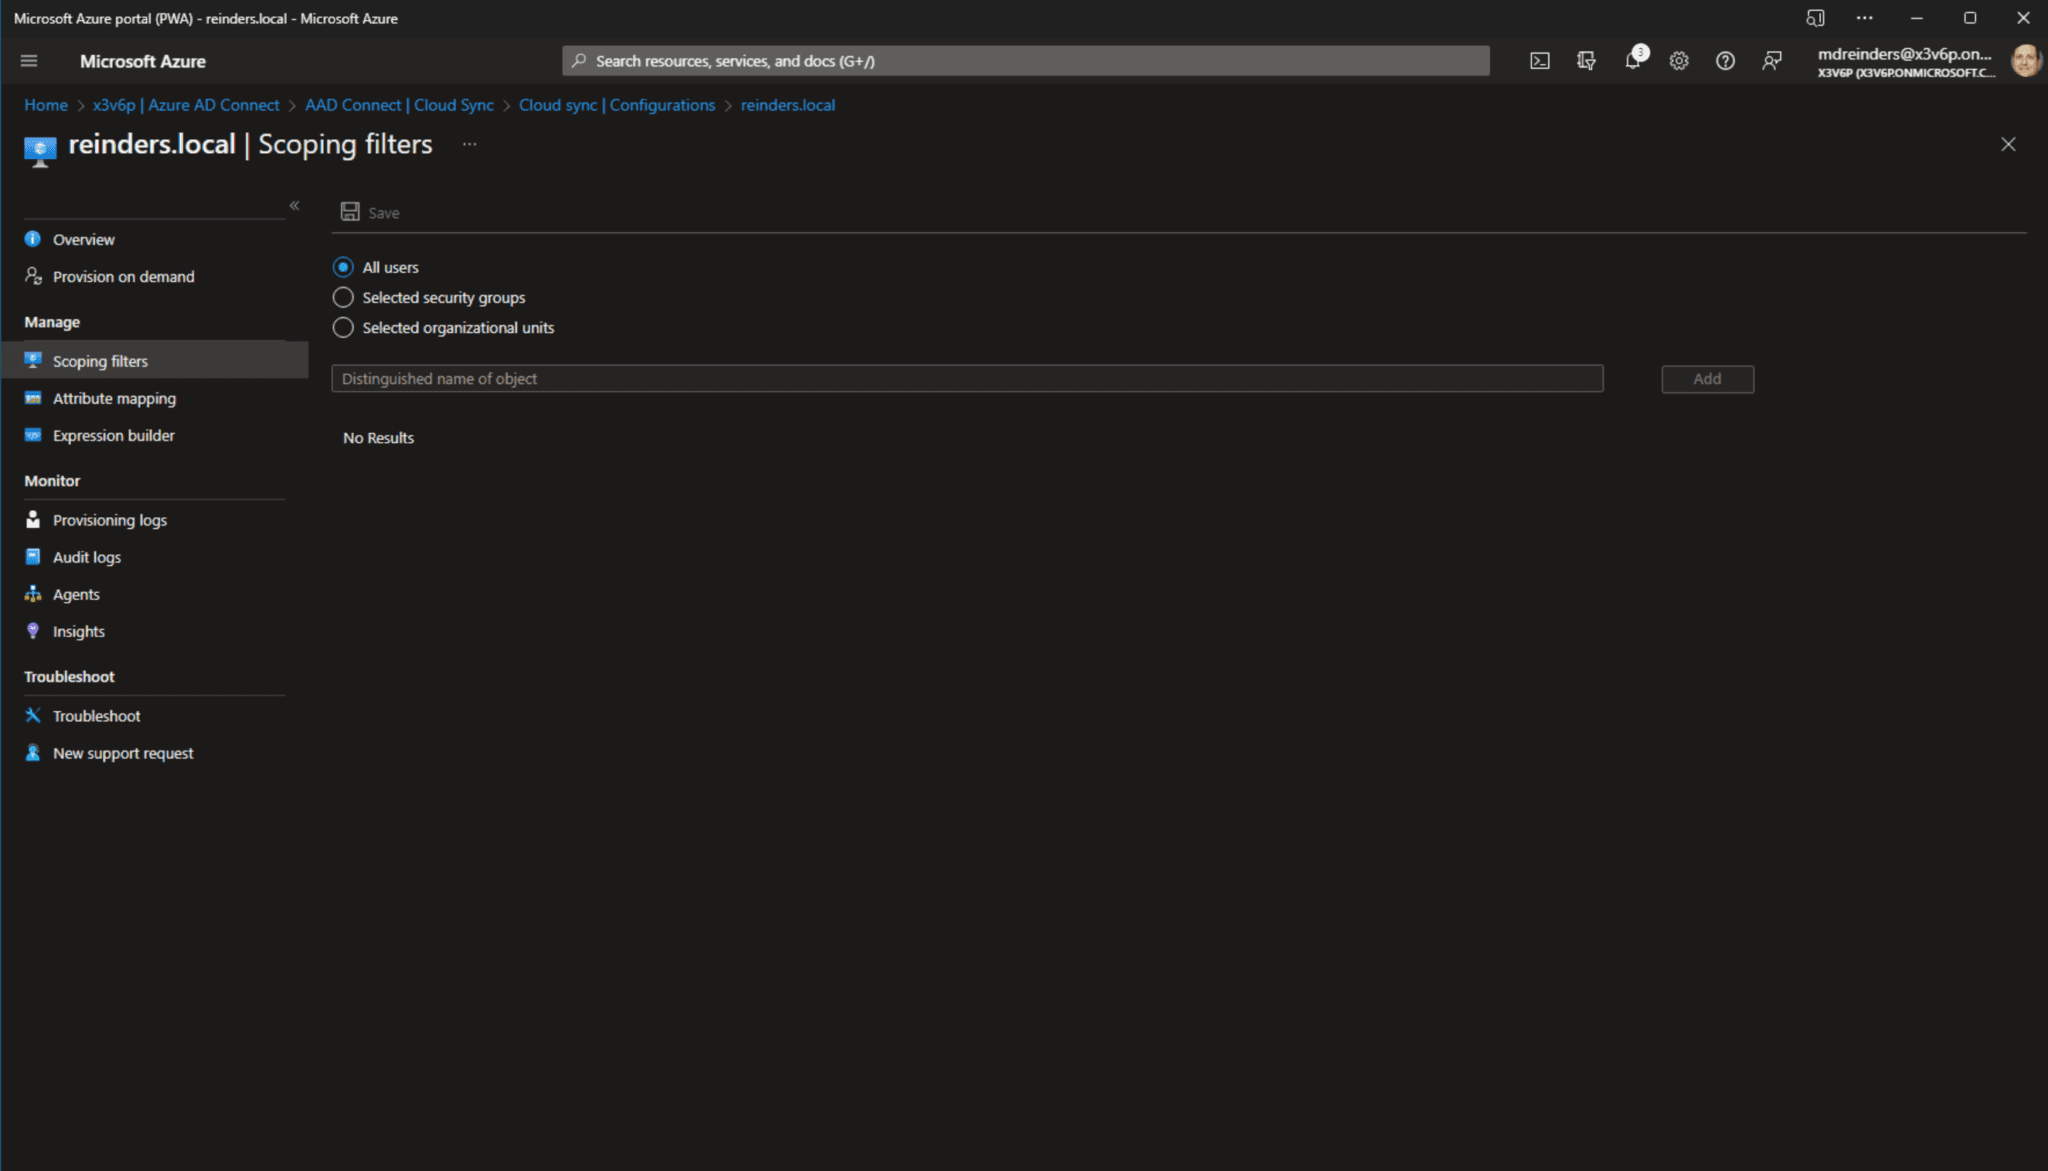
Task: Click the Add button
Action: (x=1707, y=378)
